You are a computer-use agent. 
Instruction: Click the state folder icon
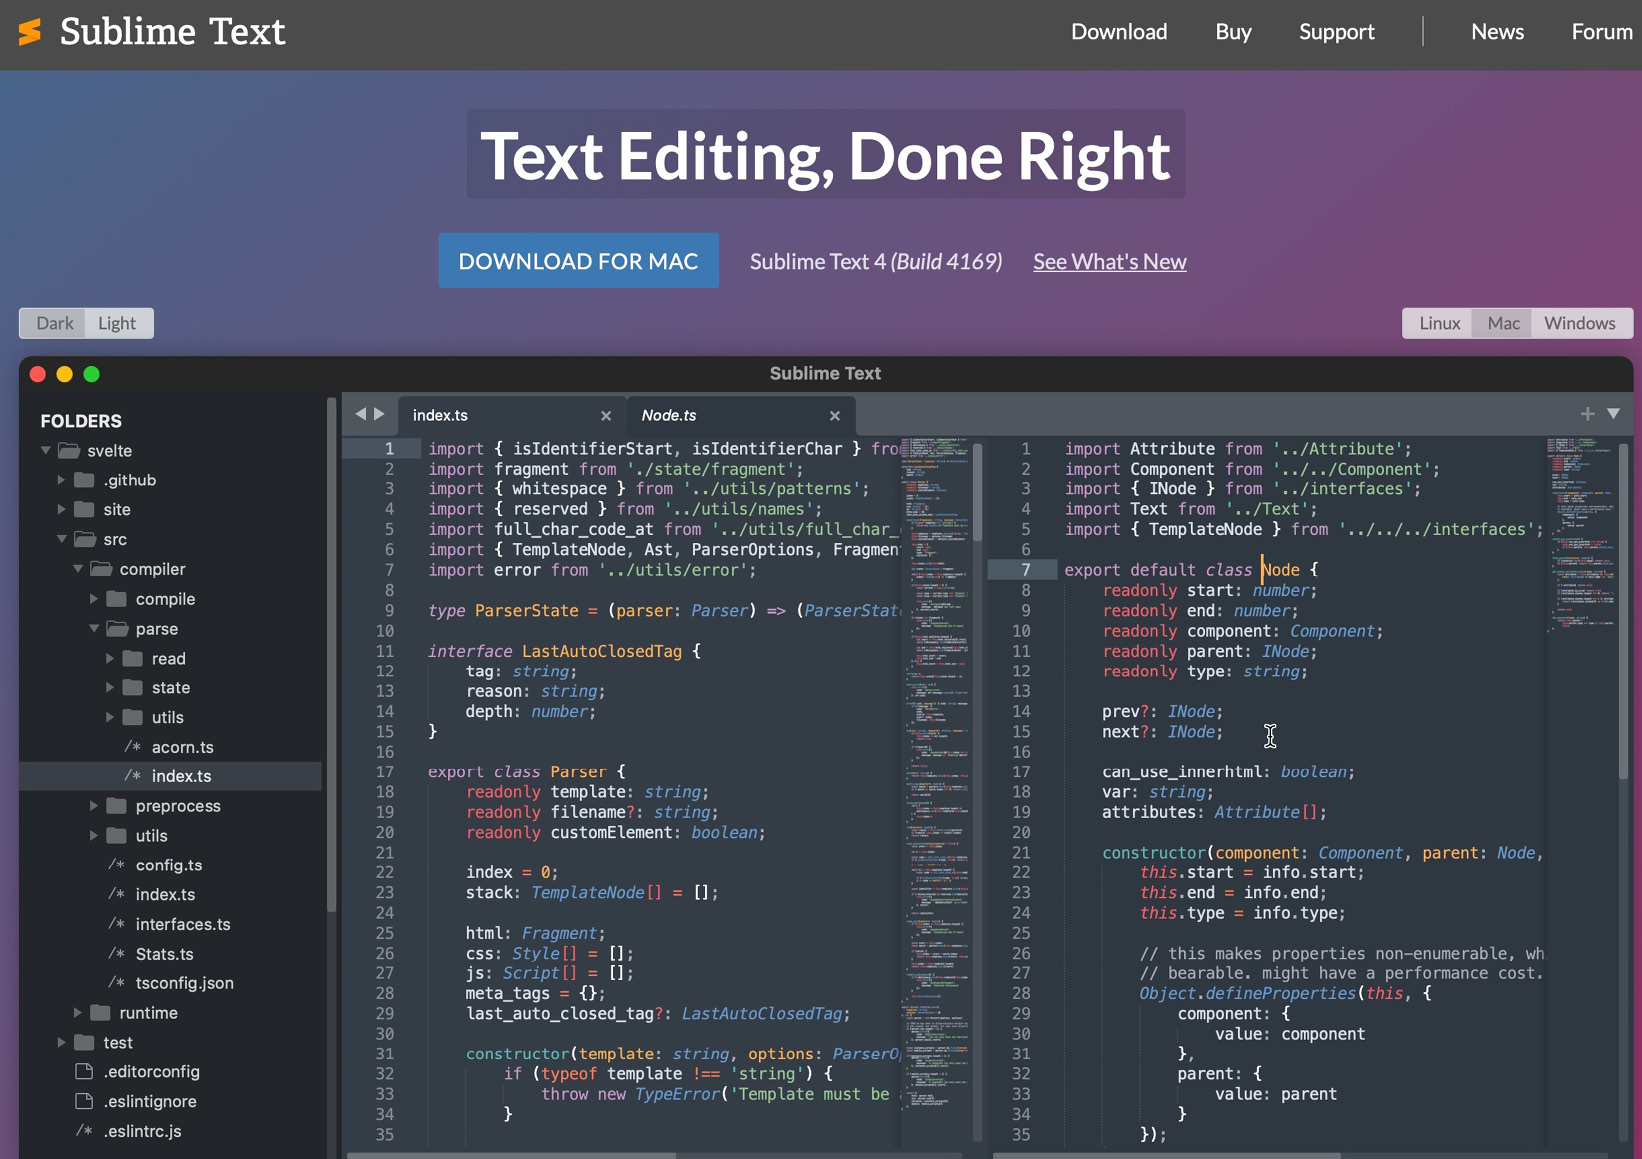[133, 687]
